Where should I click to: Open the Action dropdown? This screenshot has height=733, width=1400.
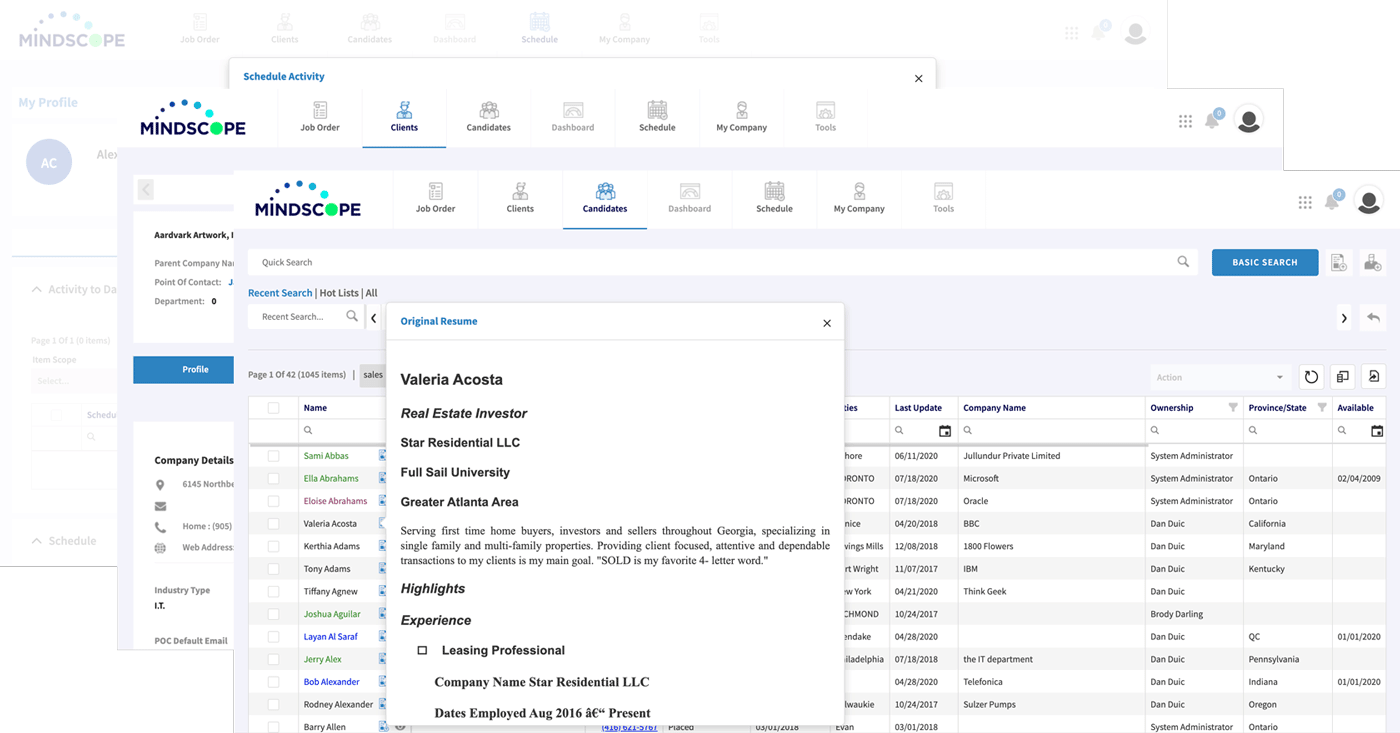[x=1218, y=377]
